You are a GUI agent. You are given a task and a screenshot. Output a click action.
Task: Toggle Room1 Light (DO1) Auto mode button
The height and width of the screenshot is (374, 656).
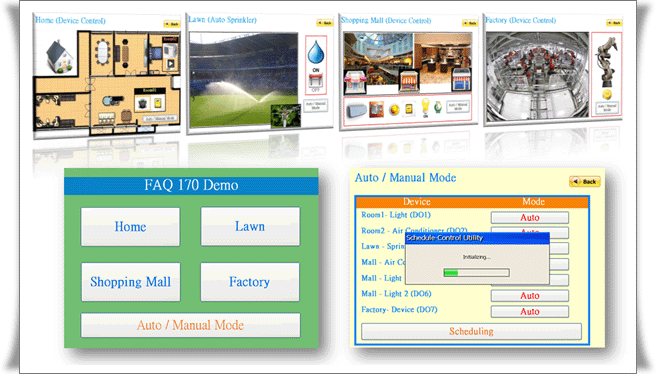click(x=530, y=218)
